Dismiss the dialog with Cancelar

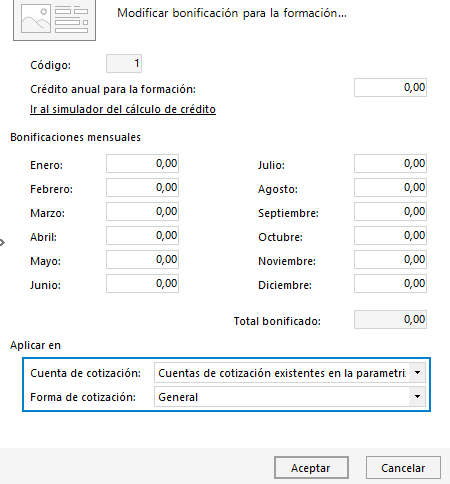click(x=403, y=468)
